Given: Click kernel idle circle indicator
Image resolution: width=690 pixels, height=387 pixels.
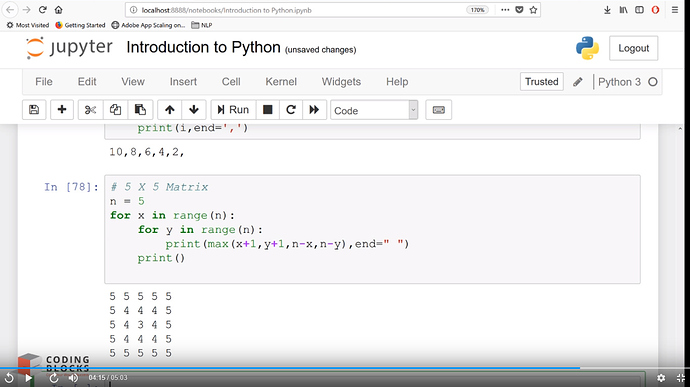Looking at the screenshot, I should tap(653, 82).
